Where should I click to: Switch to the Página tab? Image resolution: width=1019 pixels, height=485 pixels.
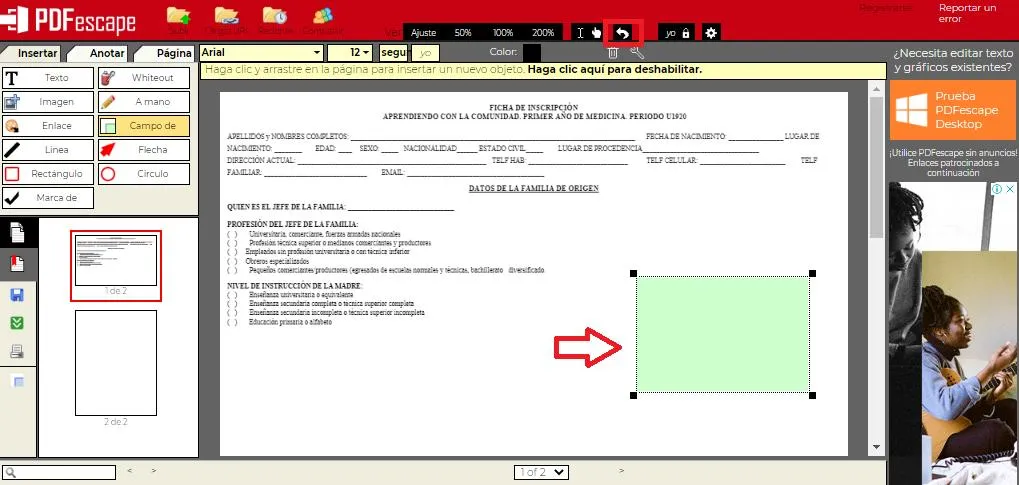point(172,53)
